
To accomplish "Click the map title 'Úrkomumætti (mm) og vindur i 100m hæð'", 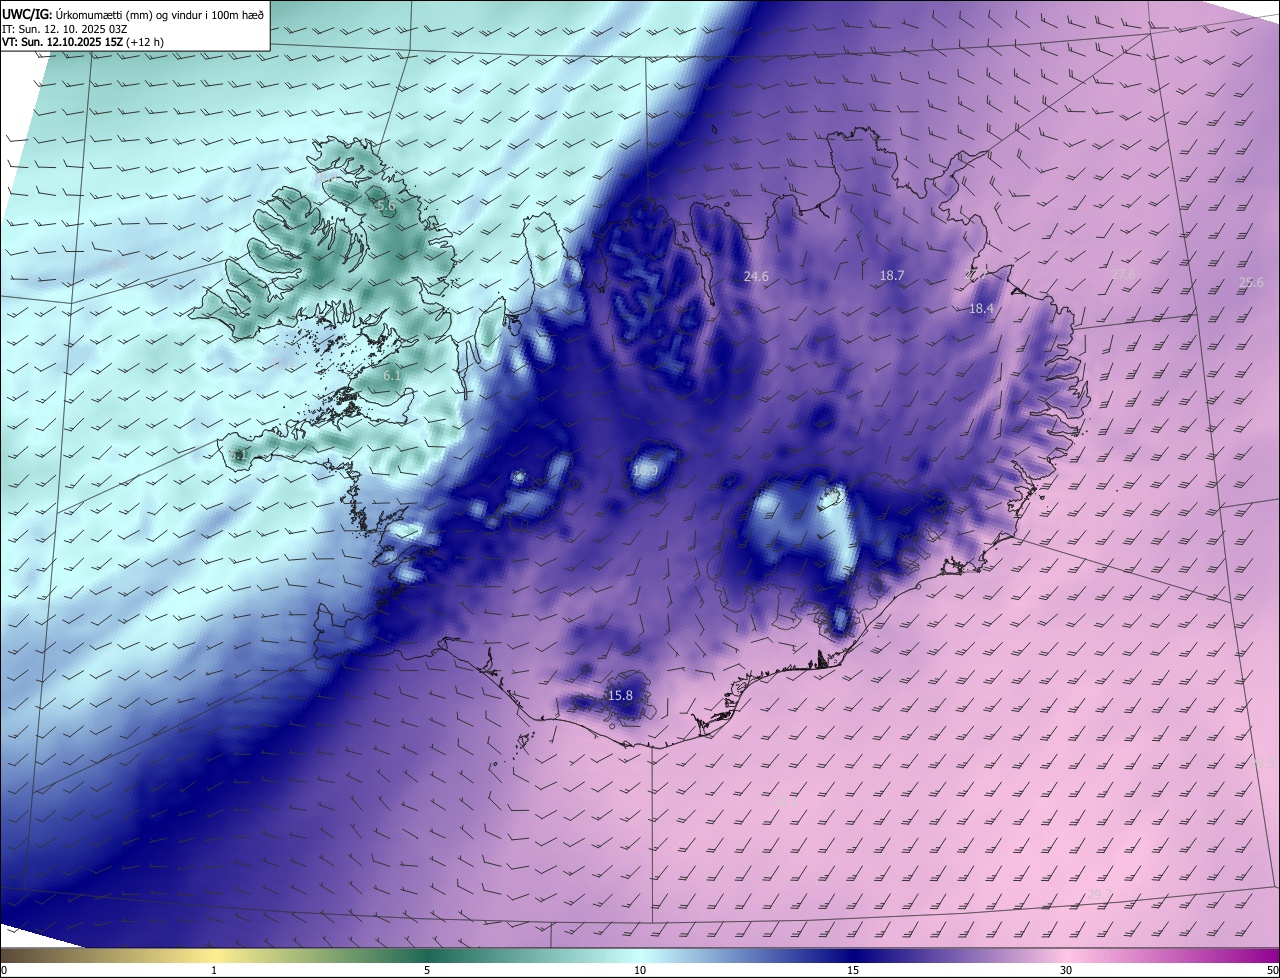I will 160,14.
